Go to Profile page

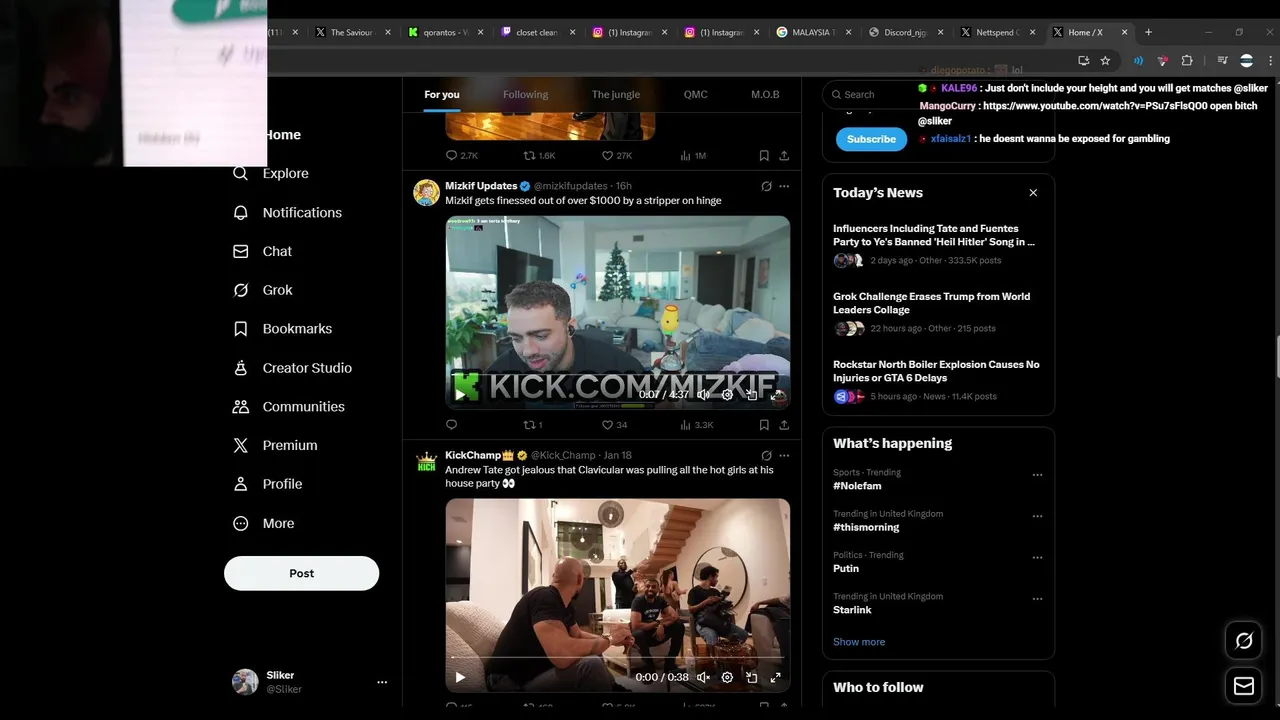point(267,484)
